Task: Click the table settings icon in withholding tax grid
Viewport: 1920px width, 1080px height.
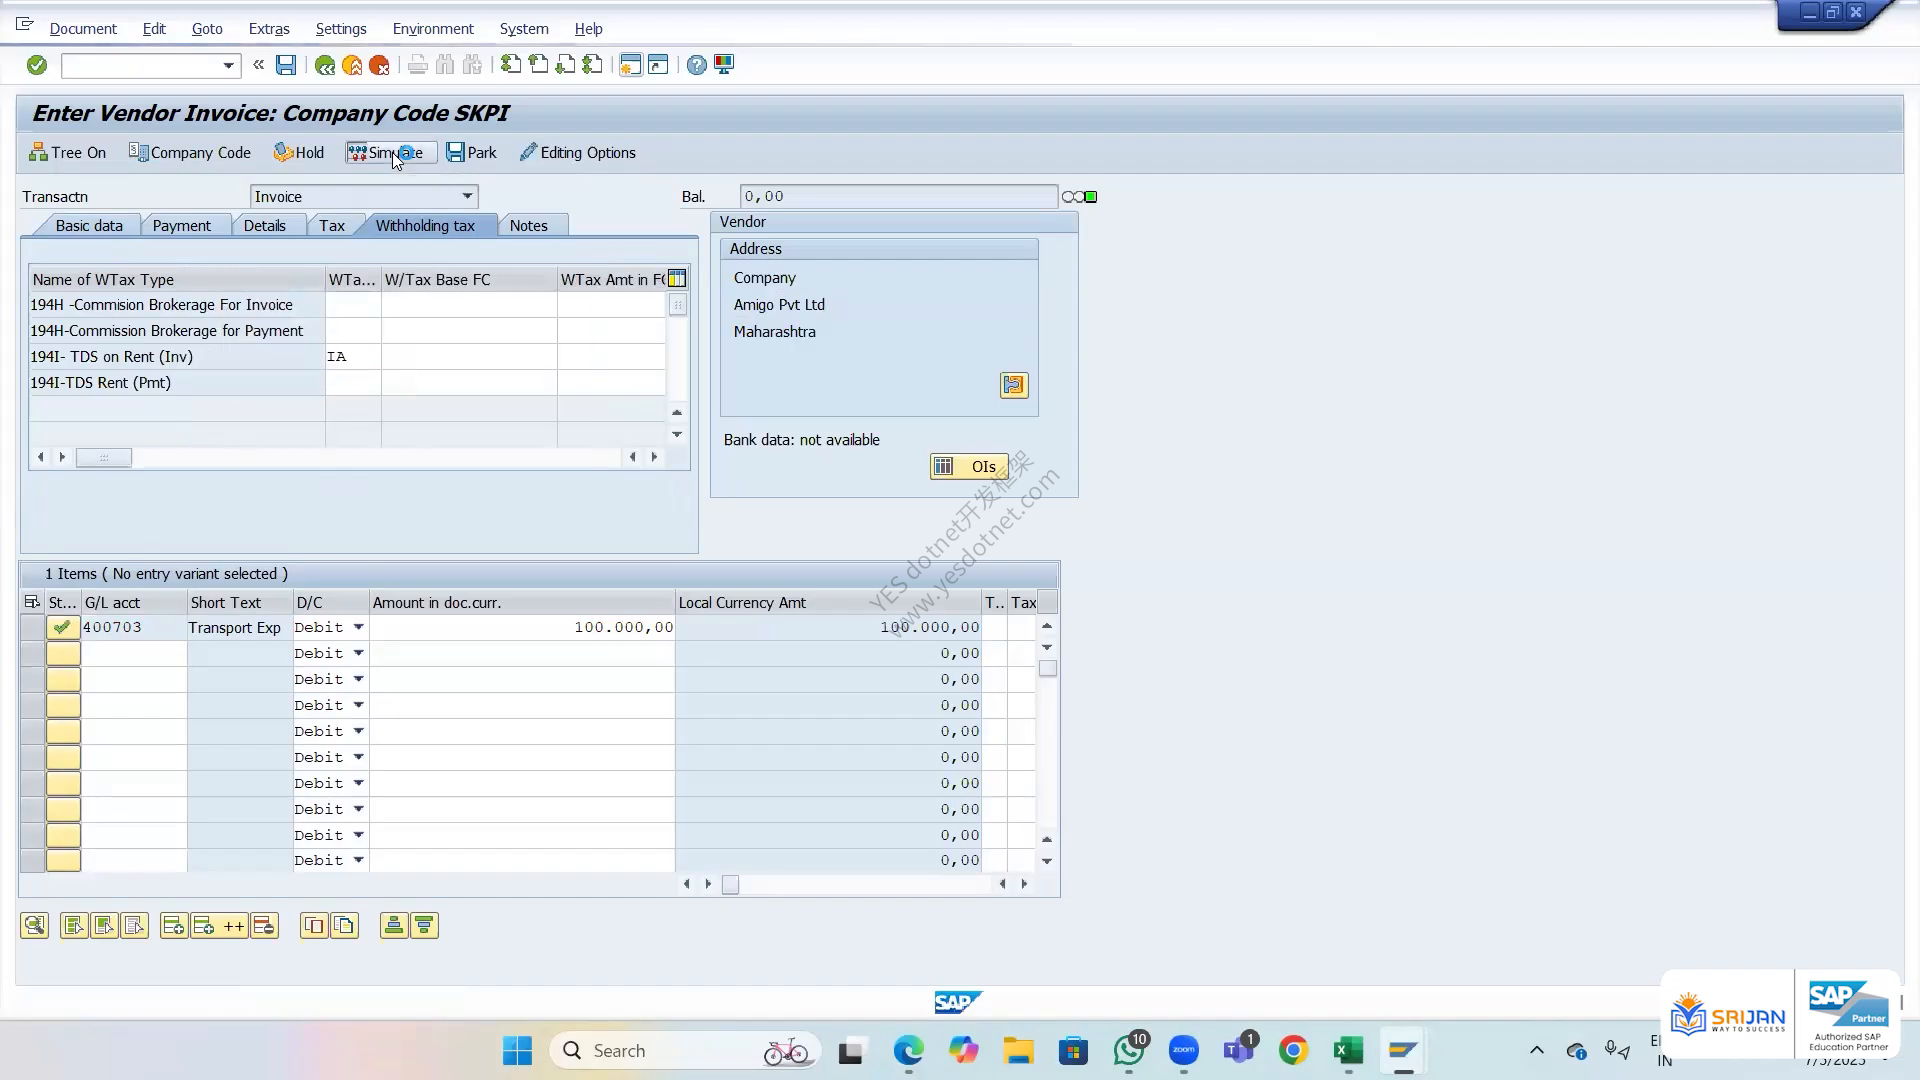Action: tap(677, 279)
